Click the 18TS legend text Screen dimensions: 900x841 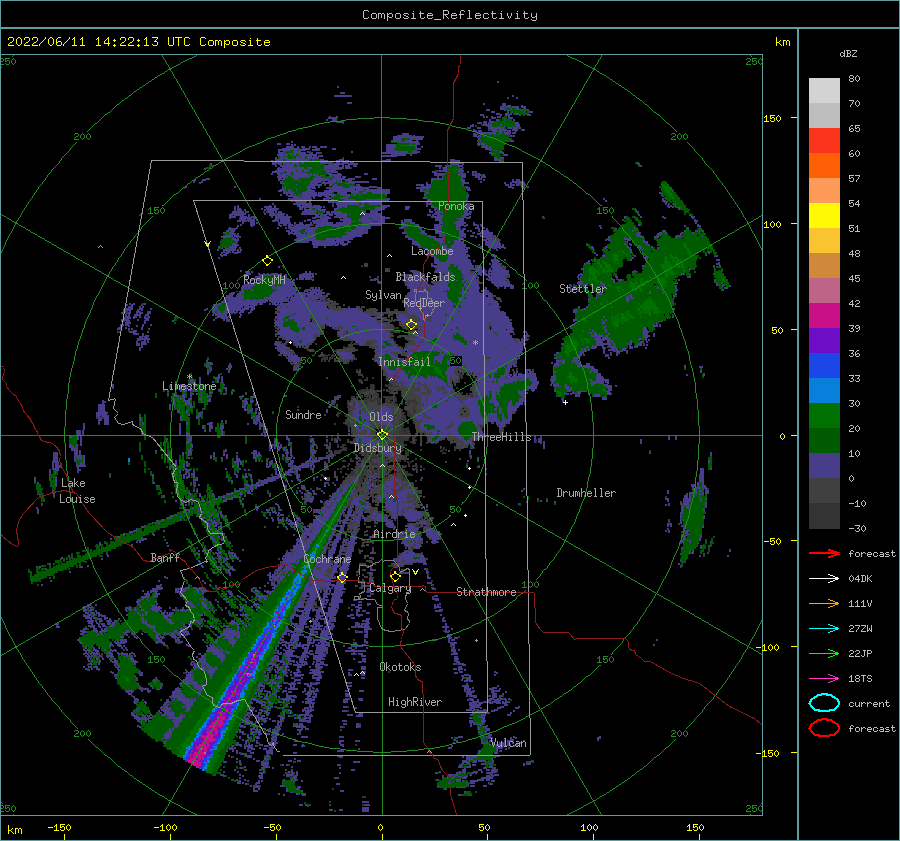(x=860, y=679)
